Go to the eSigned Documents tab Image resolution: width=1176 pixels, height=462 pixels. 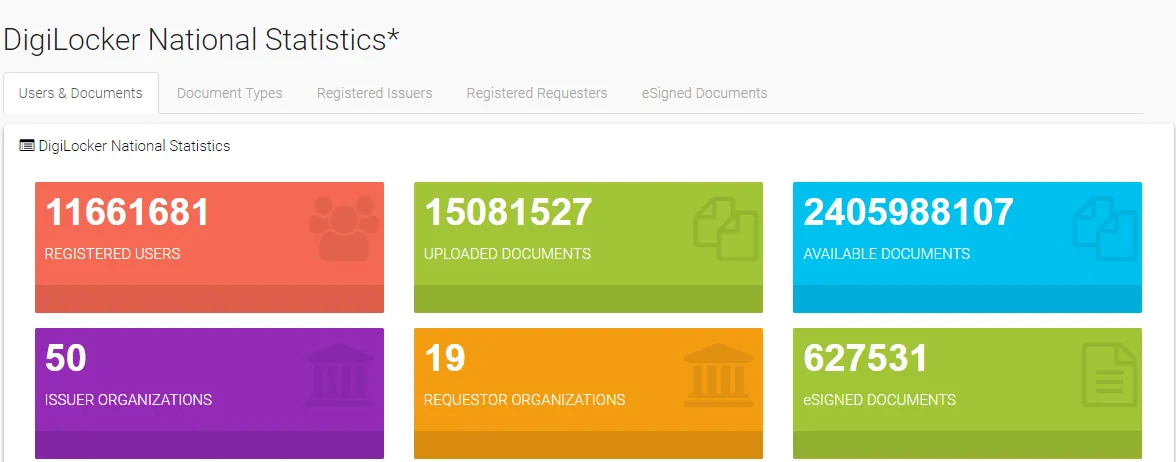(x=704, y=93)
